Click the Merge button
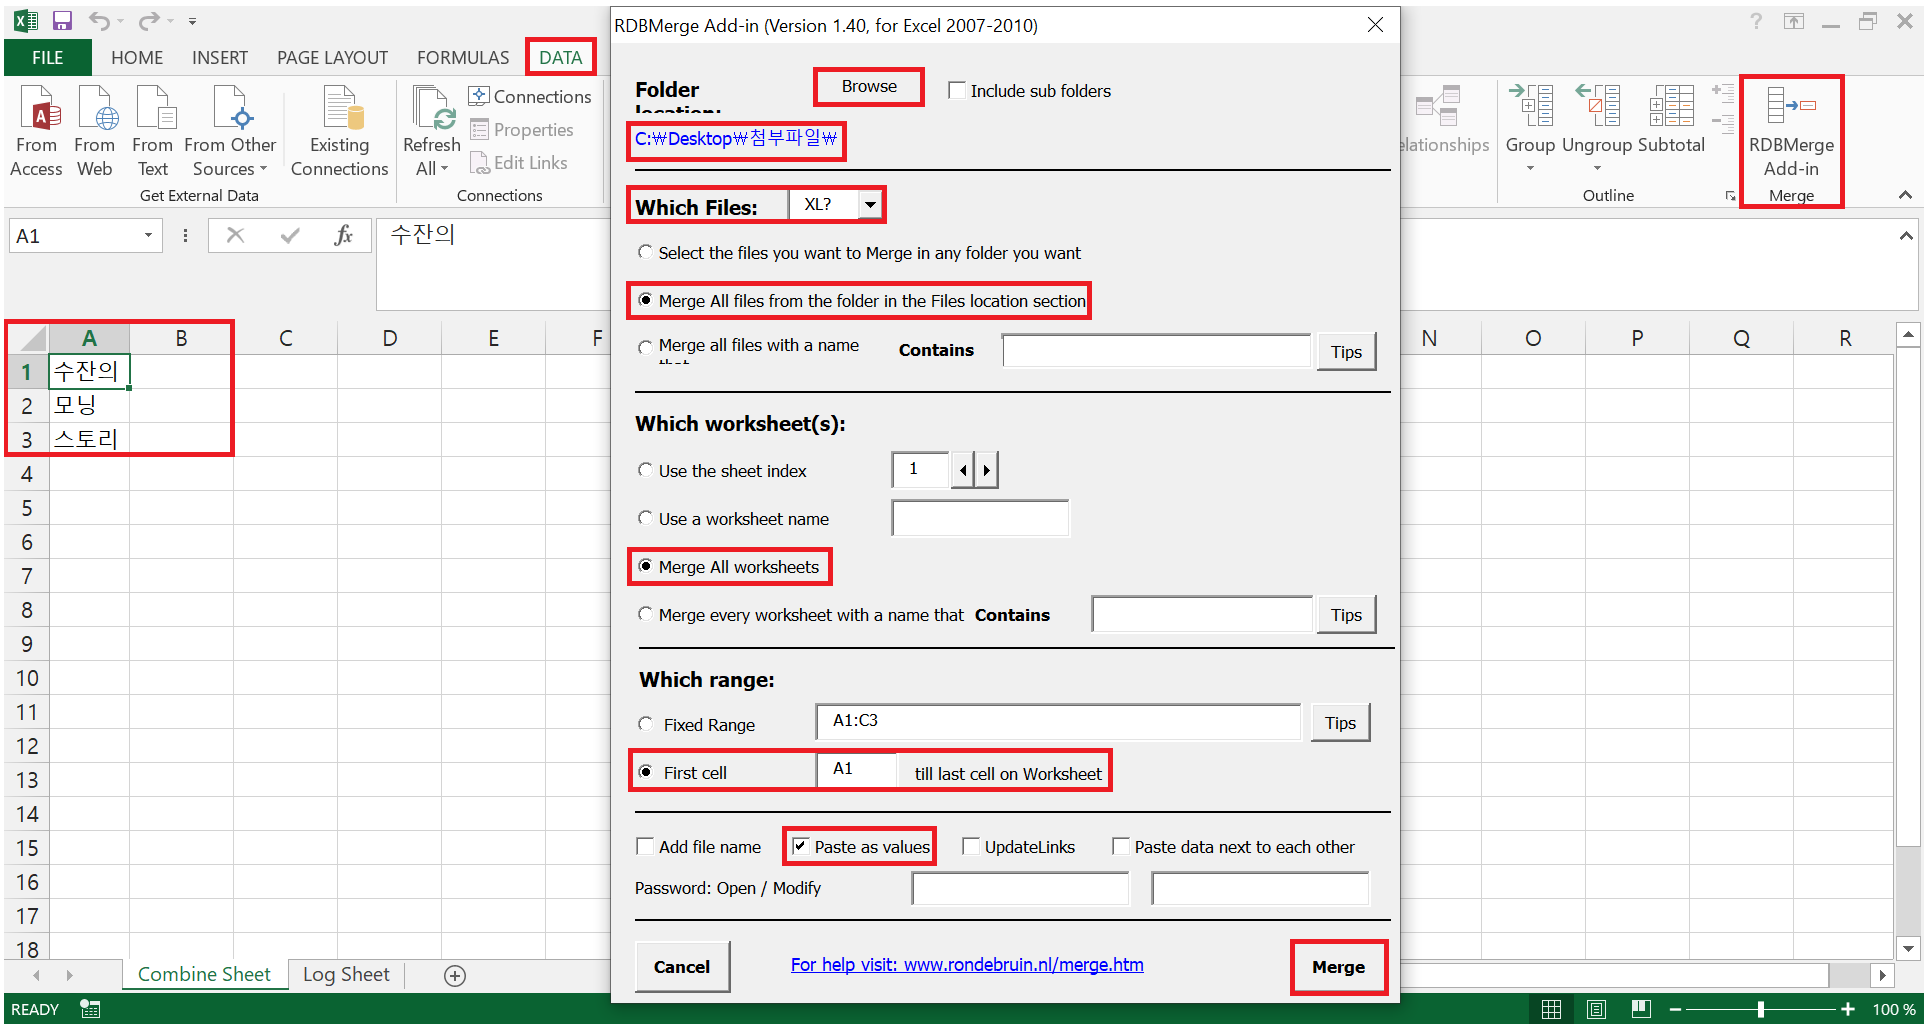This screenshot has height=1027, width=1925. pyautogui.click(x=1338, y=967)
